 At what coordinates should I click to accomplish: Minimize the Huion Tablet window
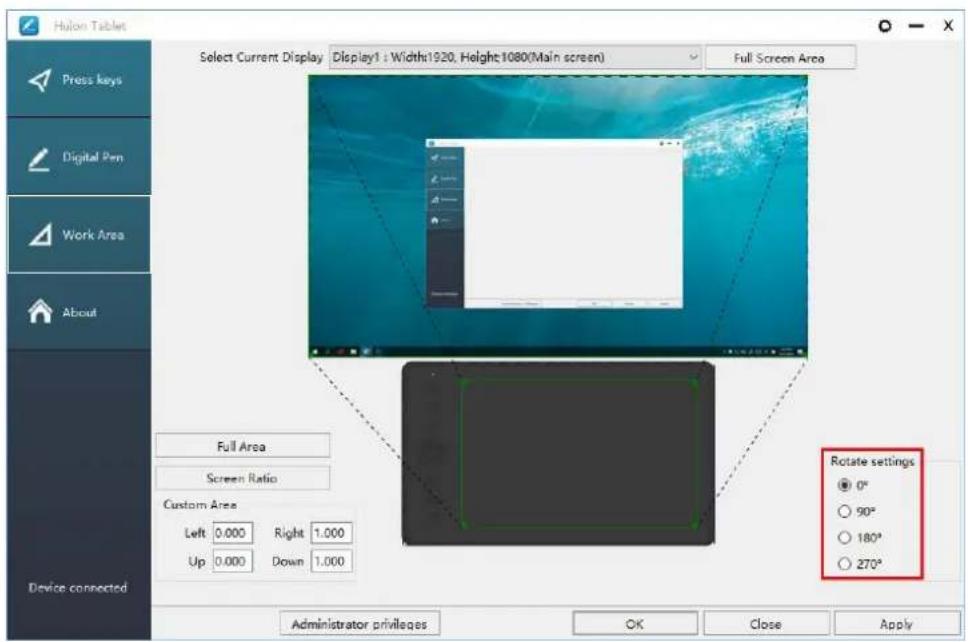click(x=917, y=26)
